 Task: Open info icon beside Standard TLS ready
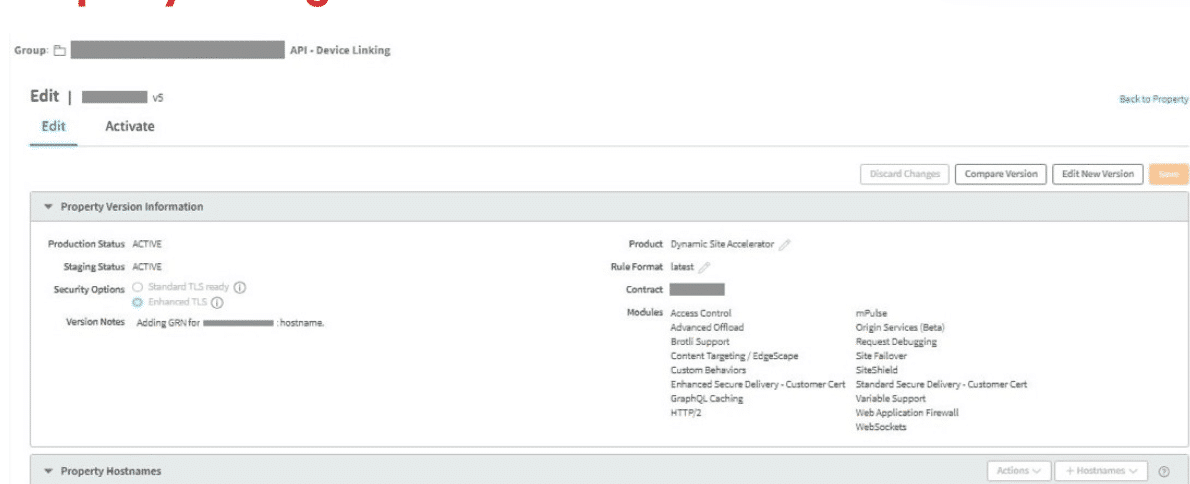(240, 288)
